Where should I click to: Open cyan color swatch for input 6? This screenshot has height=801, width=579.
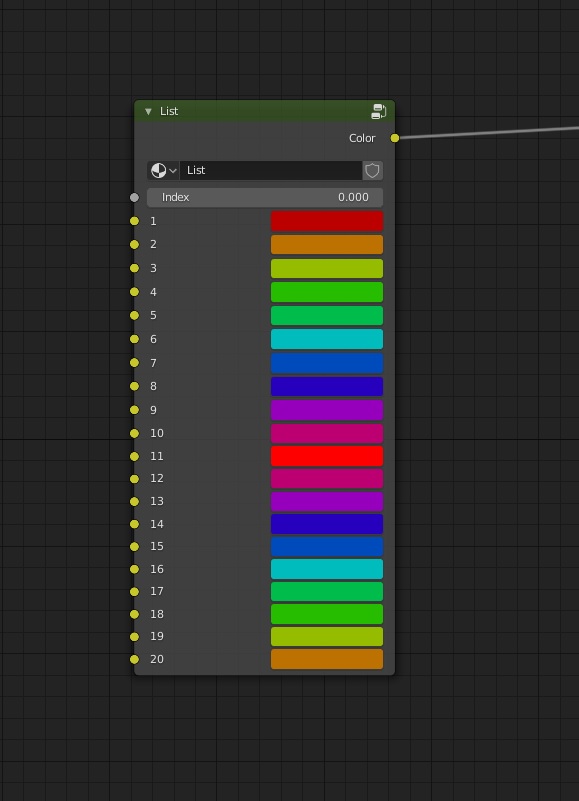point(327,339)
